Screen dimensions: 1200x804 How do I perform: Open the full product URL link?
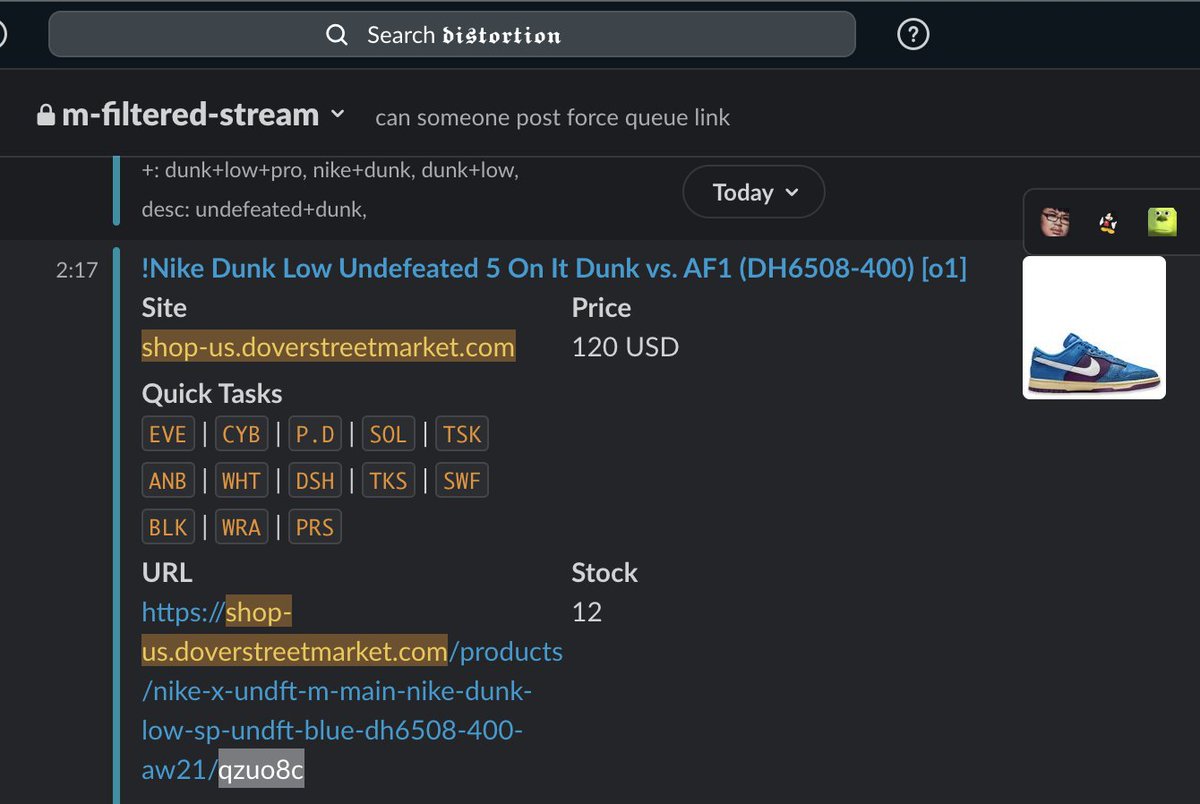point(352,690)
